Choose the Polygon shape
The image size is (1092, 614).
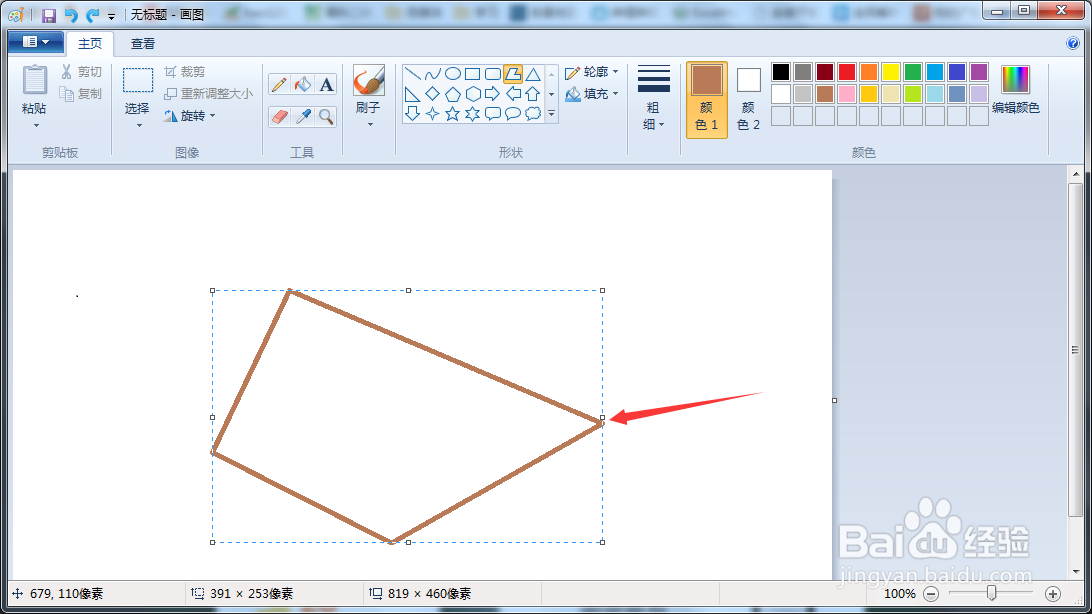(x=513, y=74)
